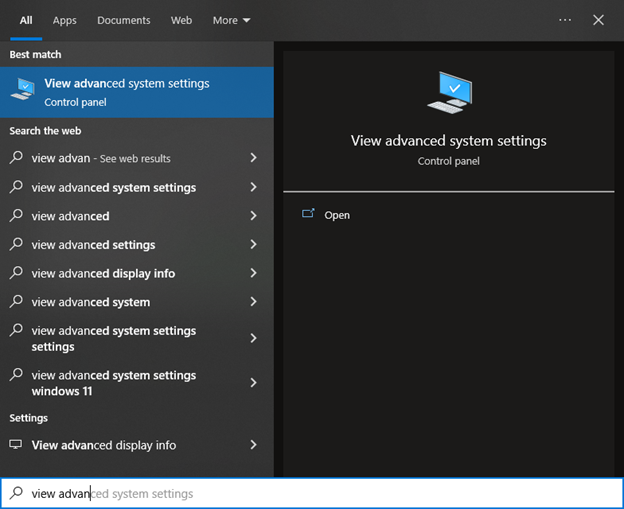
Task: Click the large computer icon in preview pane
Action: pyautogui.click(x=450, y=92)
